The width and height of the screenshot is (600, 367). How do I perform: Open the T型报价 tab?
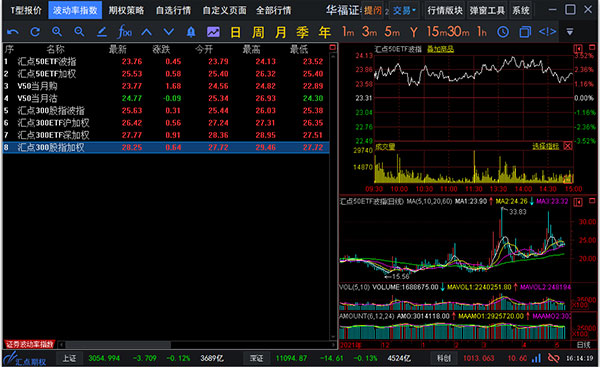click(x=25, y=10)
